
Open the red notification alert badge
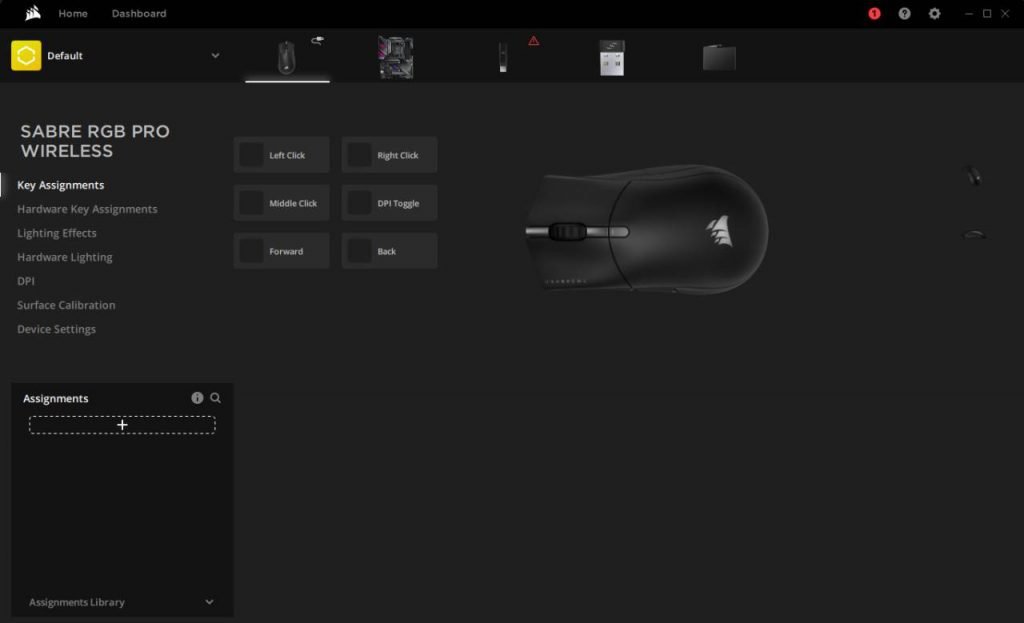point(874,13)
